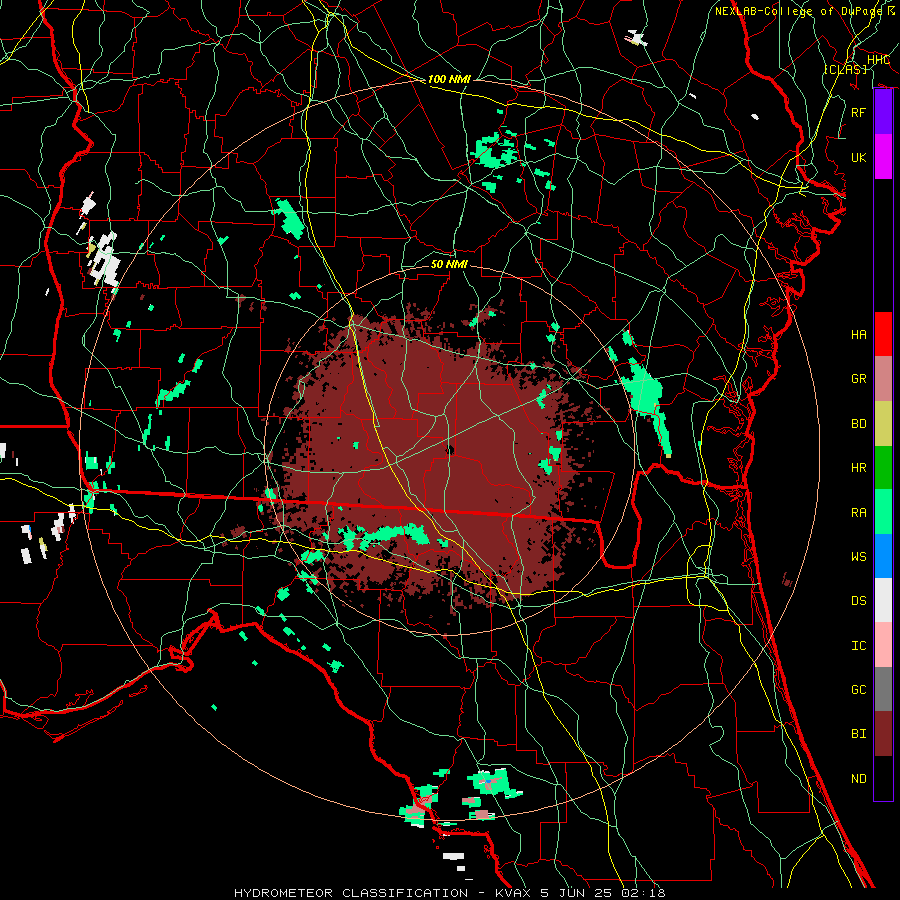Click the BD legend label
900x900 pixels.
tap(859, 424)
